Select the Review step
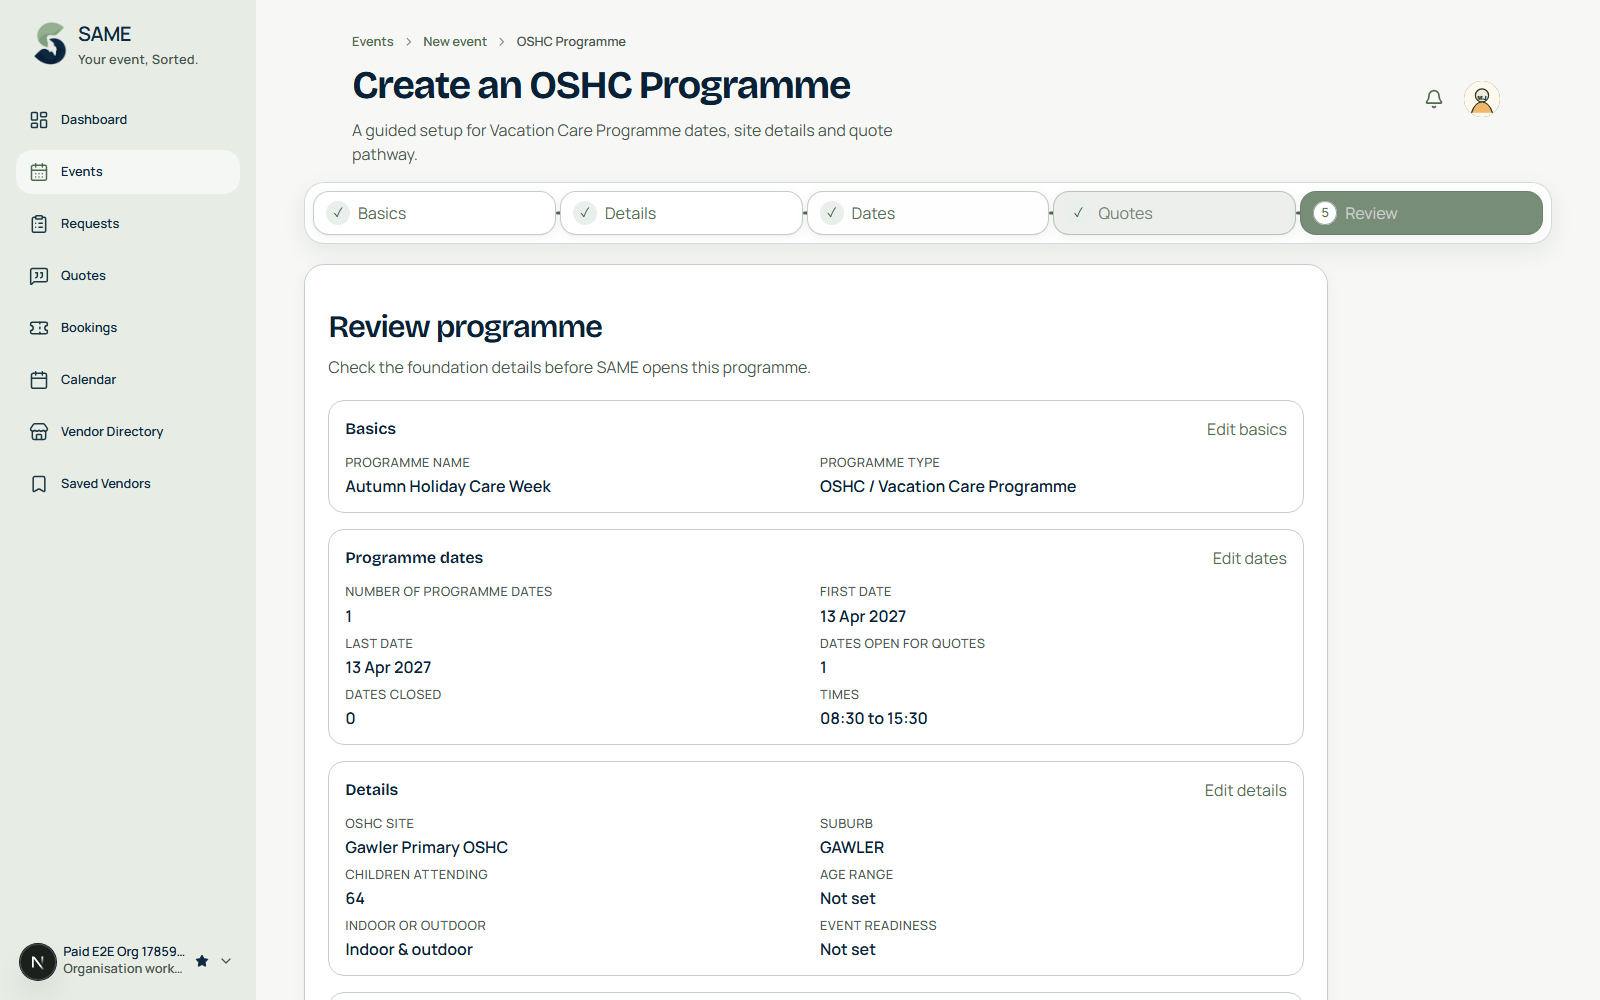 [x=1421, y=213]
